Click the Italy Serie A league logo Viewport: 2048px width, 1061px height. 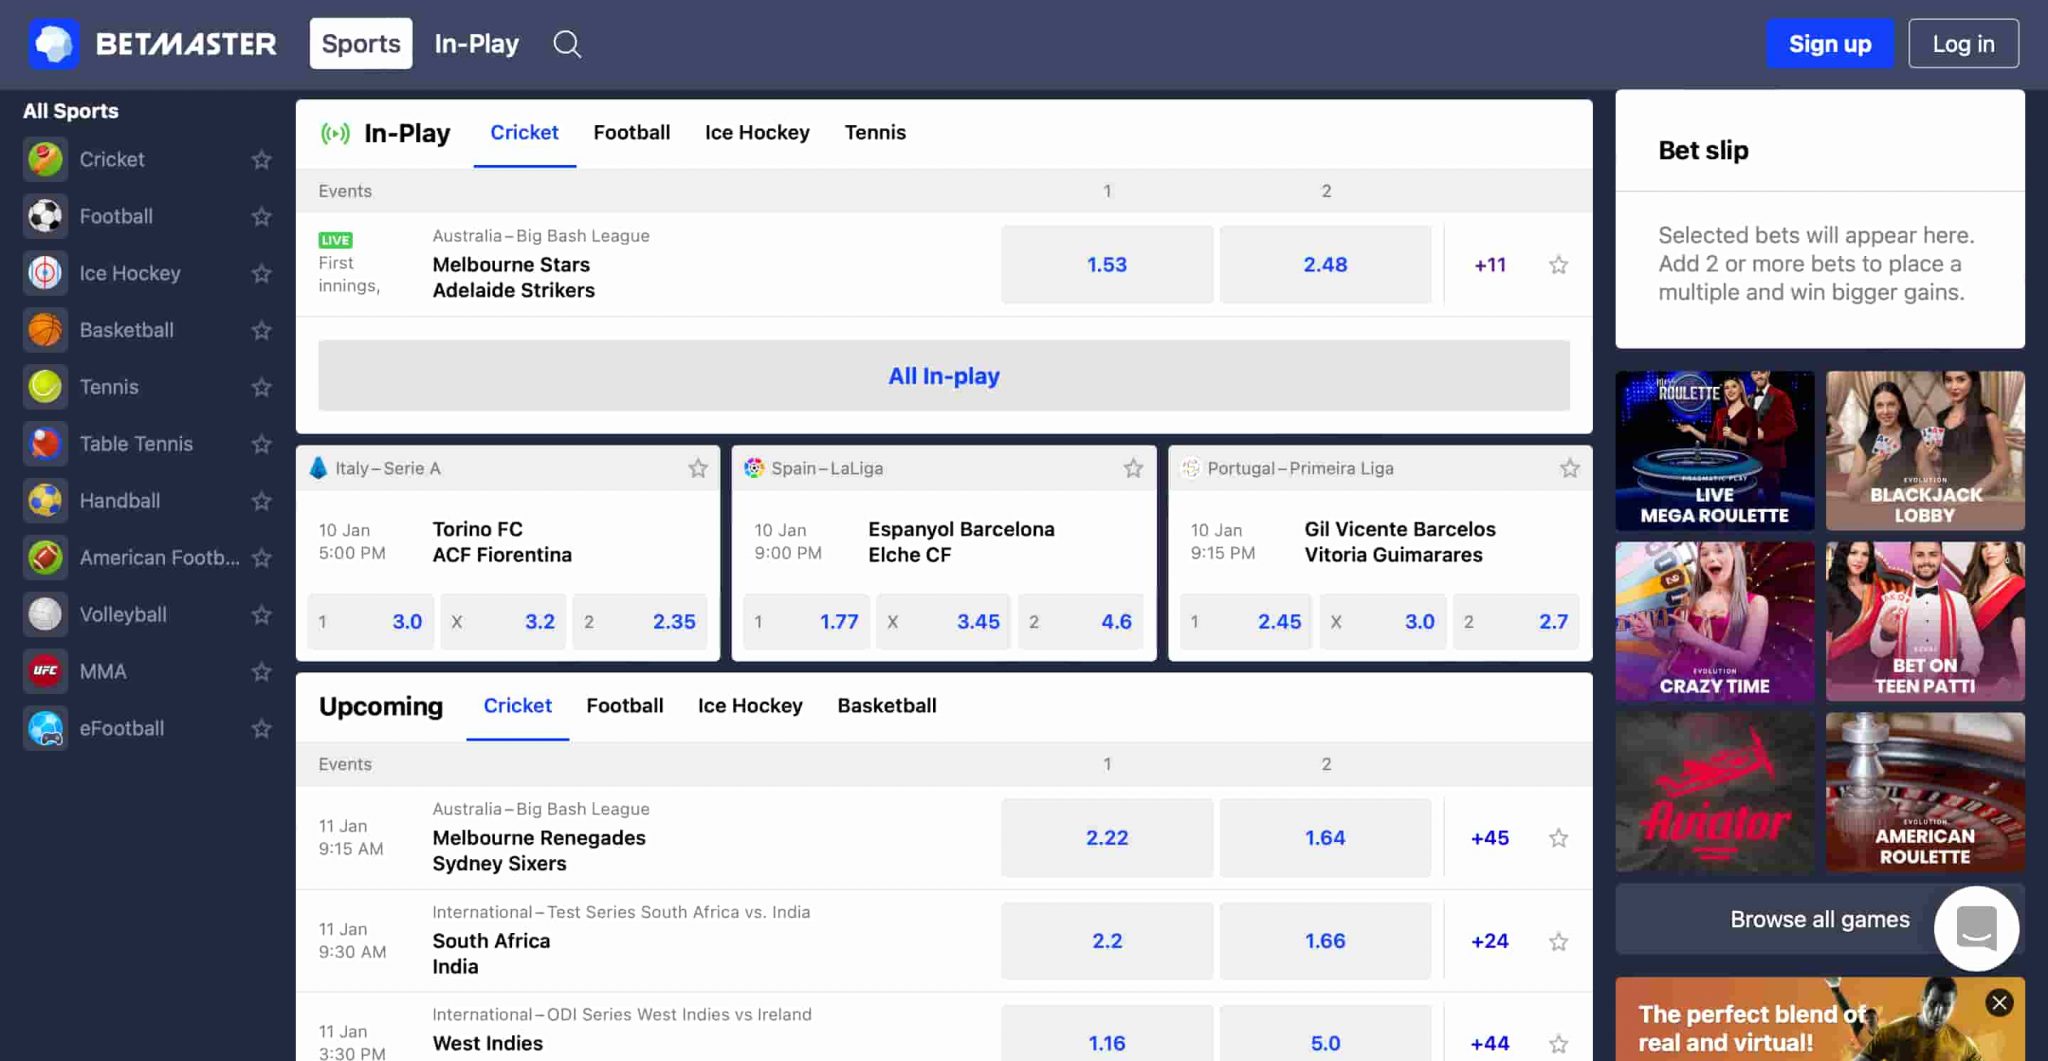[318, 468]
